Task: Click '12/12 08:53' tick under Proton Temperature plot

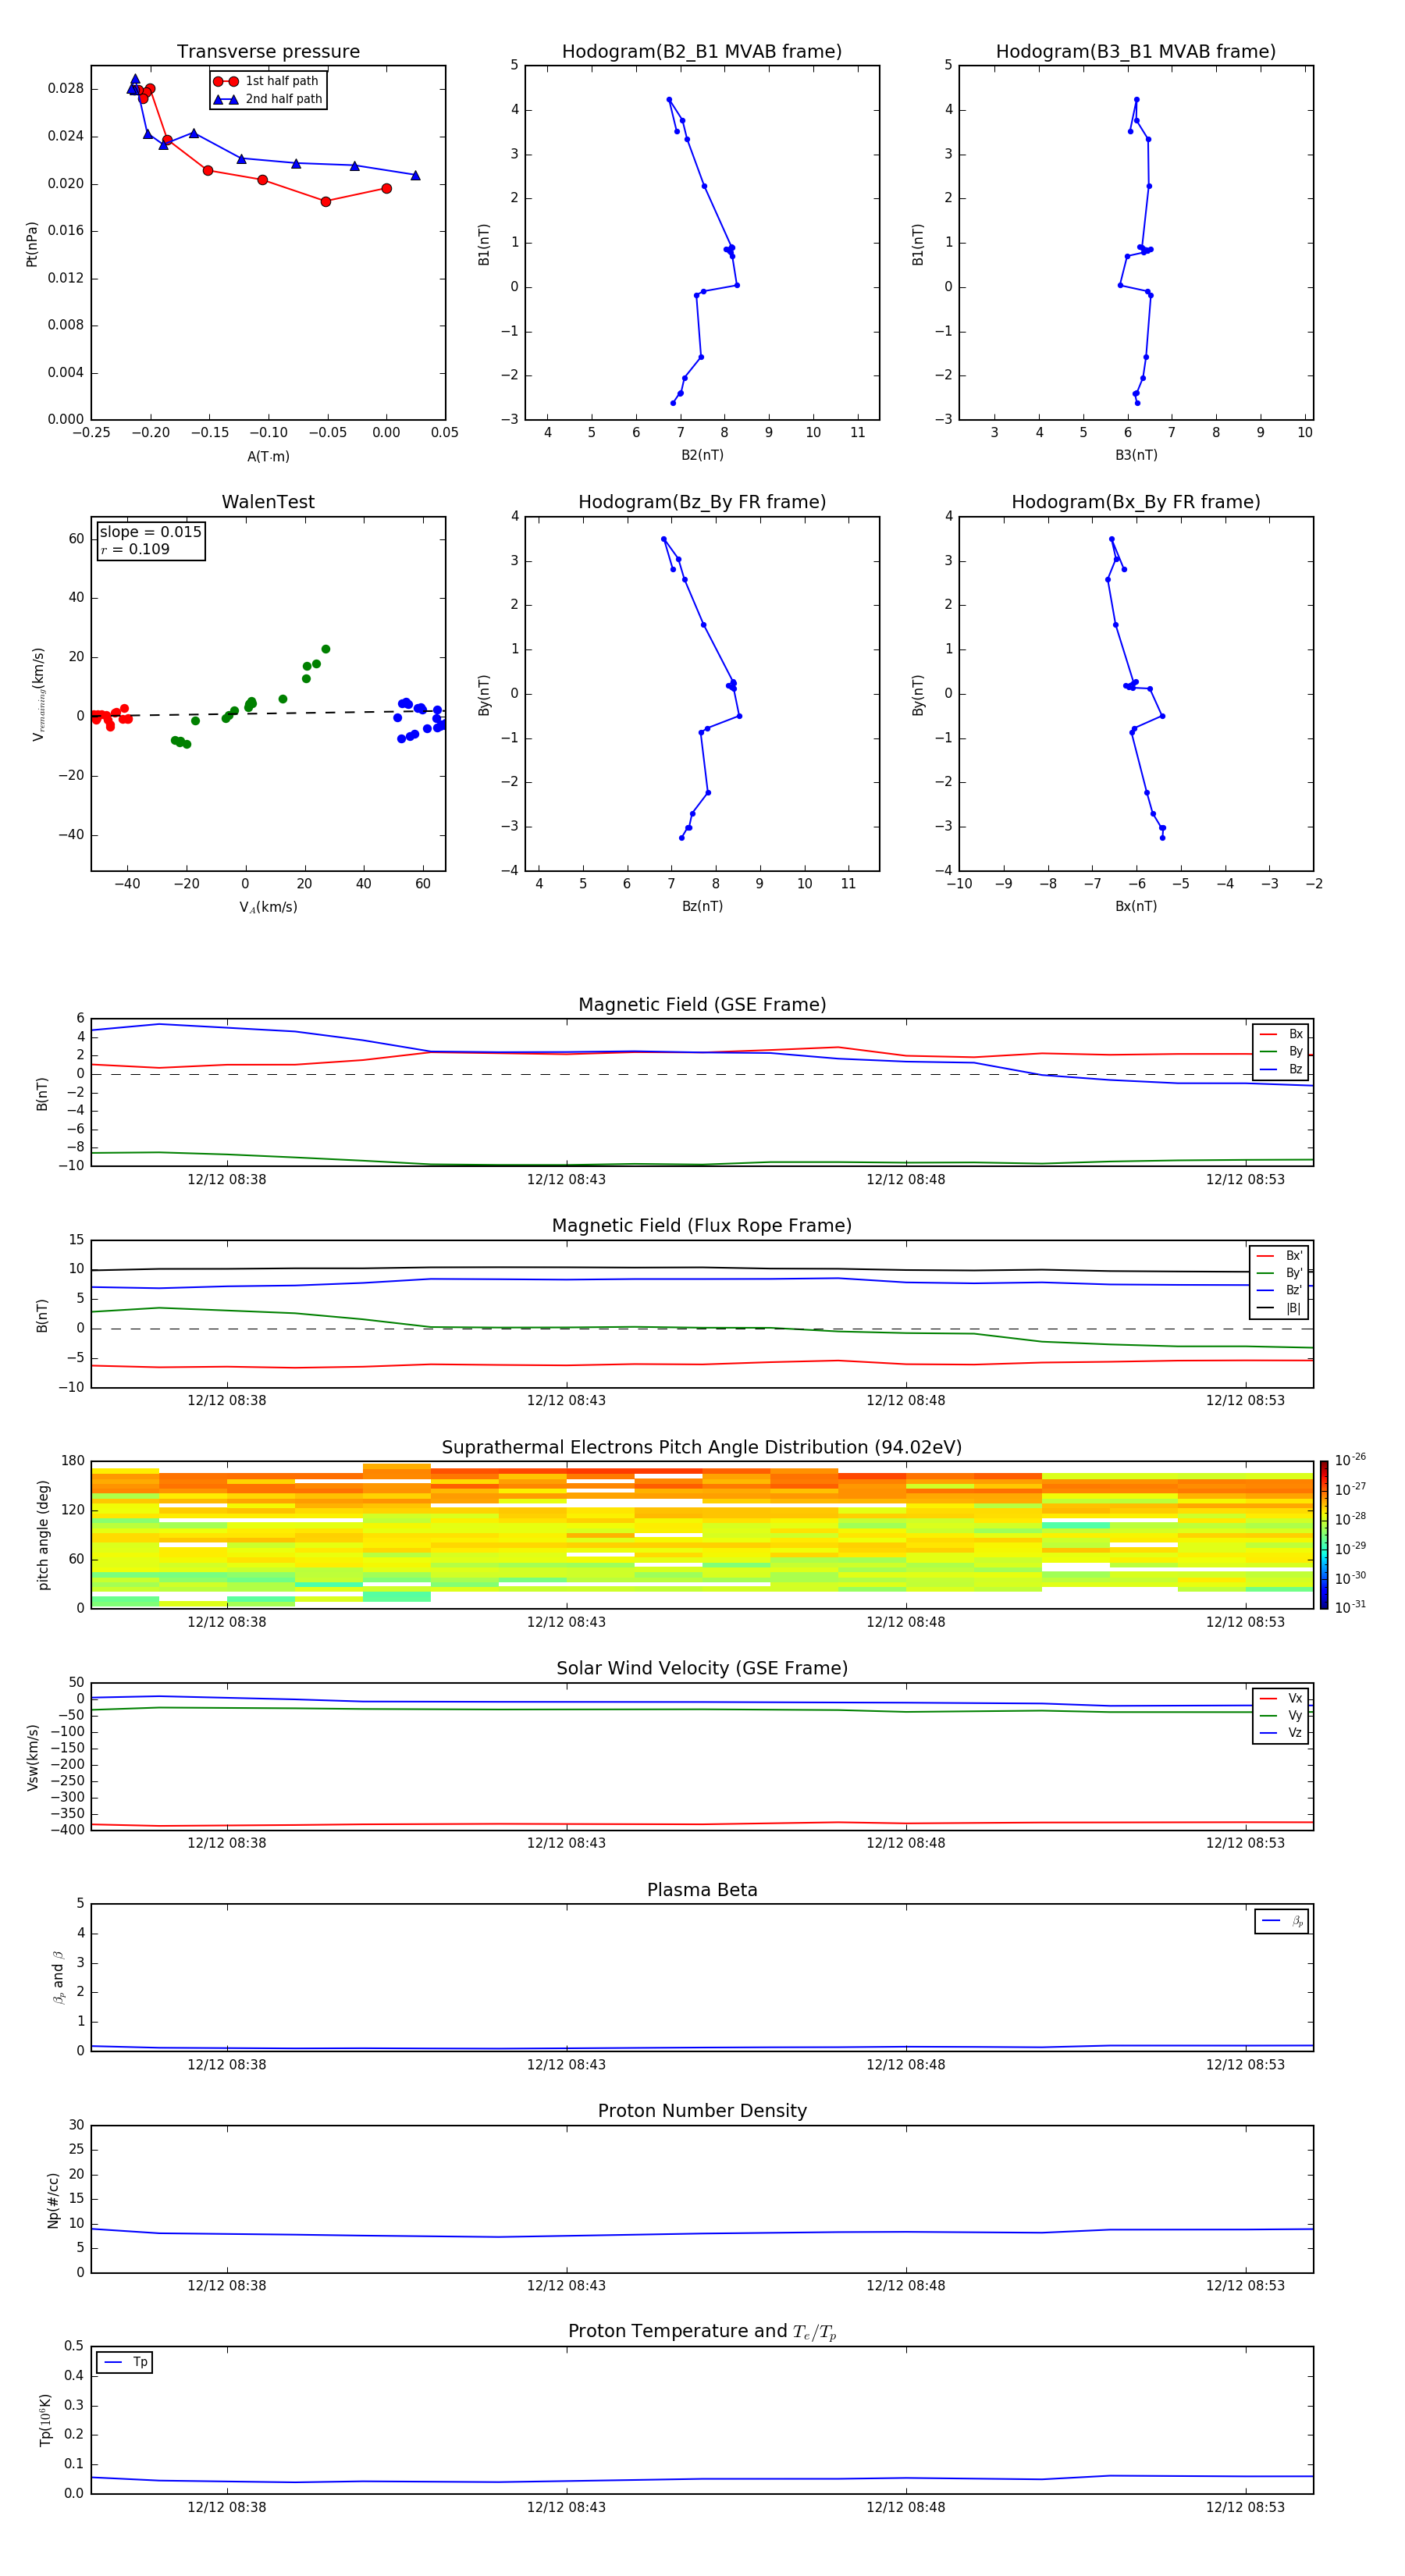Action: coord(1245,2507)
